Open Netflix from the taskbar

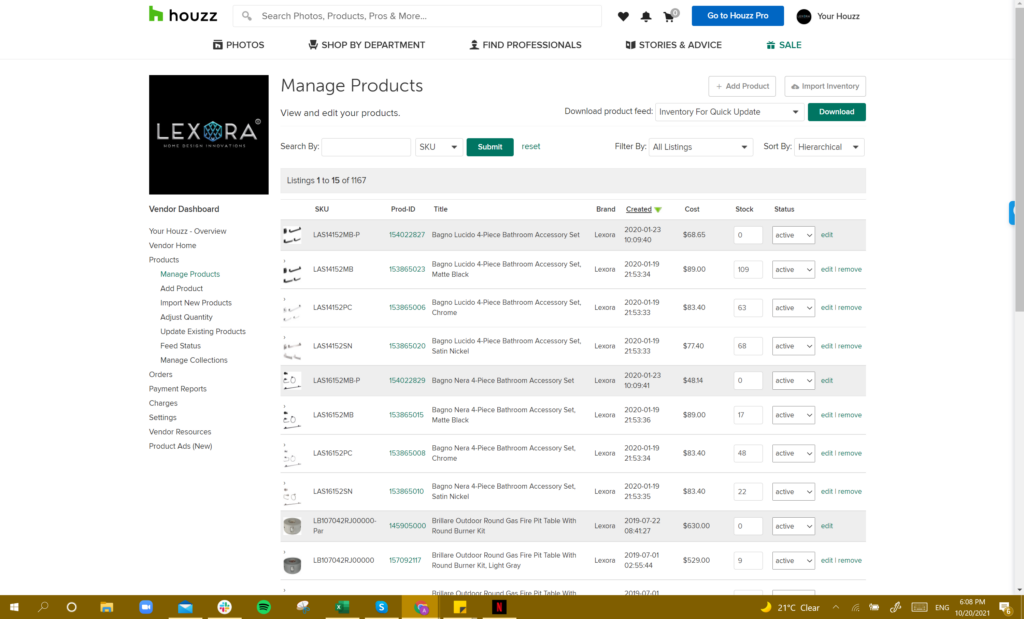tap(499, 607)
